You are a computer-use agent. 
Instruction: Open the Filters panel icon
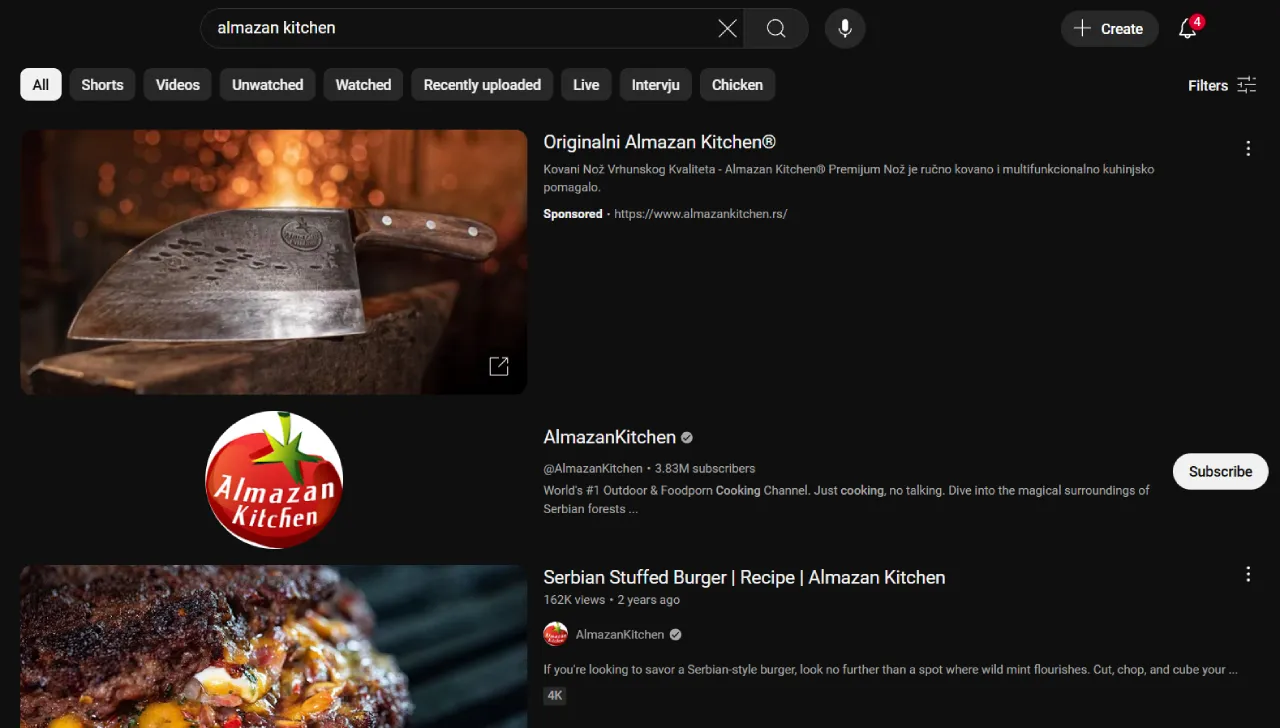click(x=1246, y=85)
